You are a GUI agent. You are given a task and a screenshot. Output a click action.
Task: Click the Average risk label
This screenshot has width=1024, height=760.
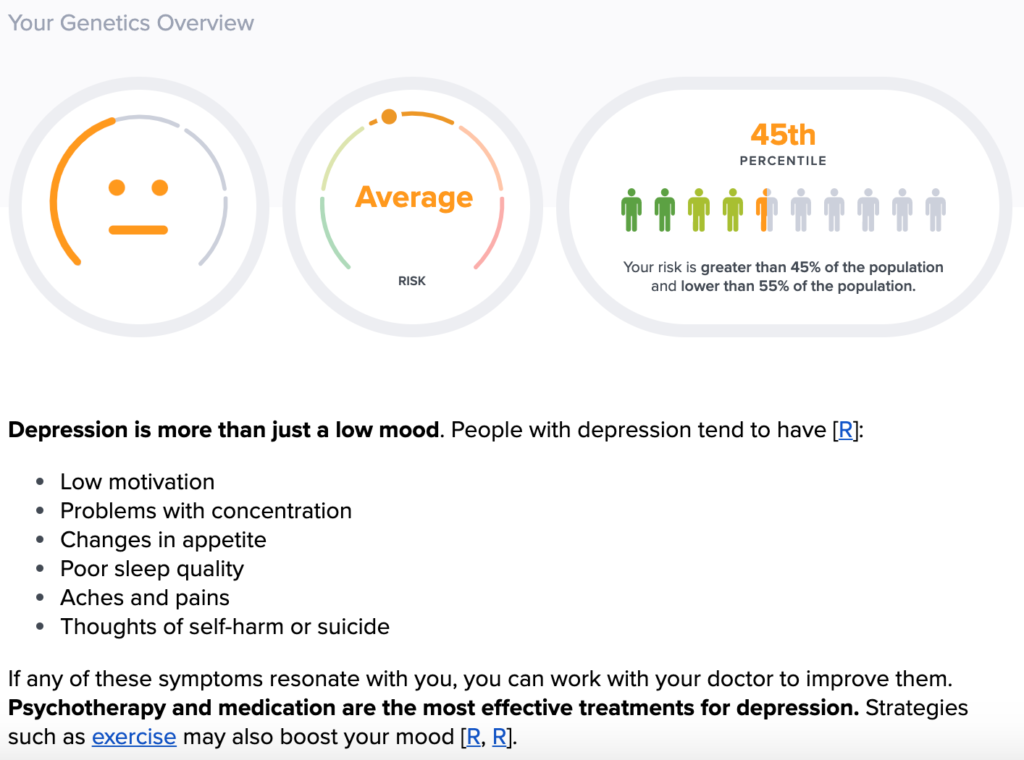tap(414, 197)
